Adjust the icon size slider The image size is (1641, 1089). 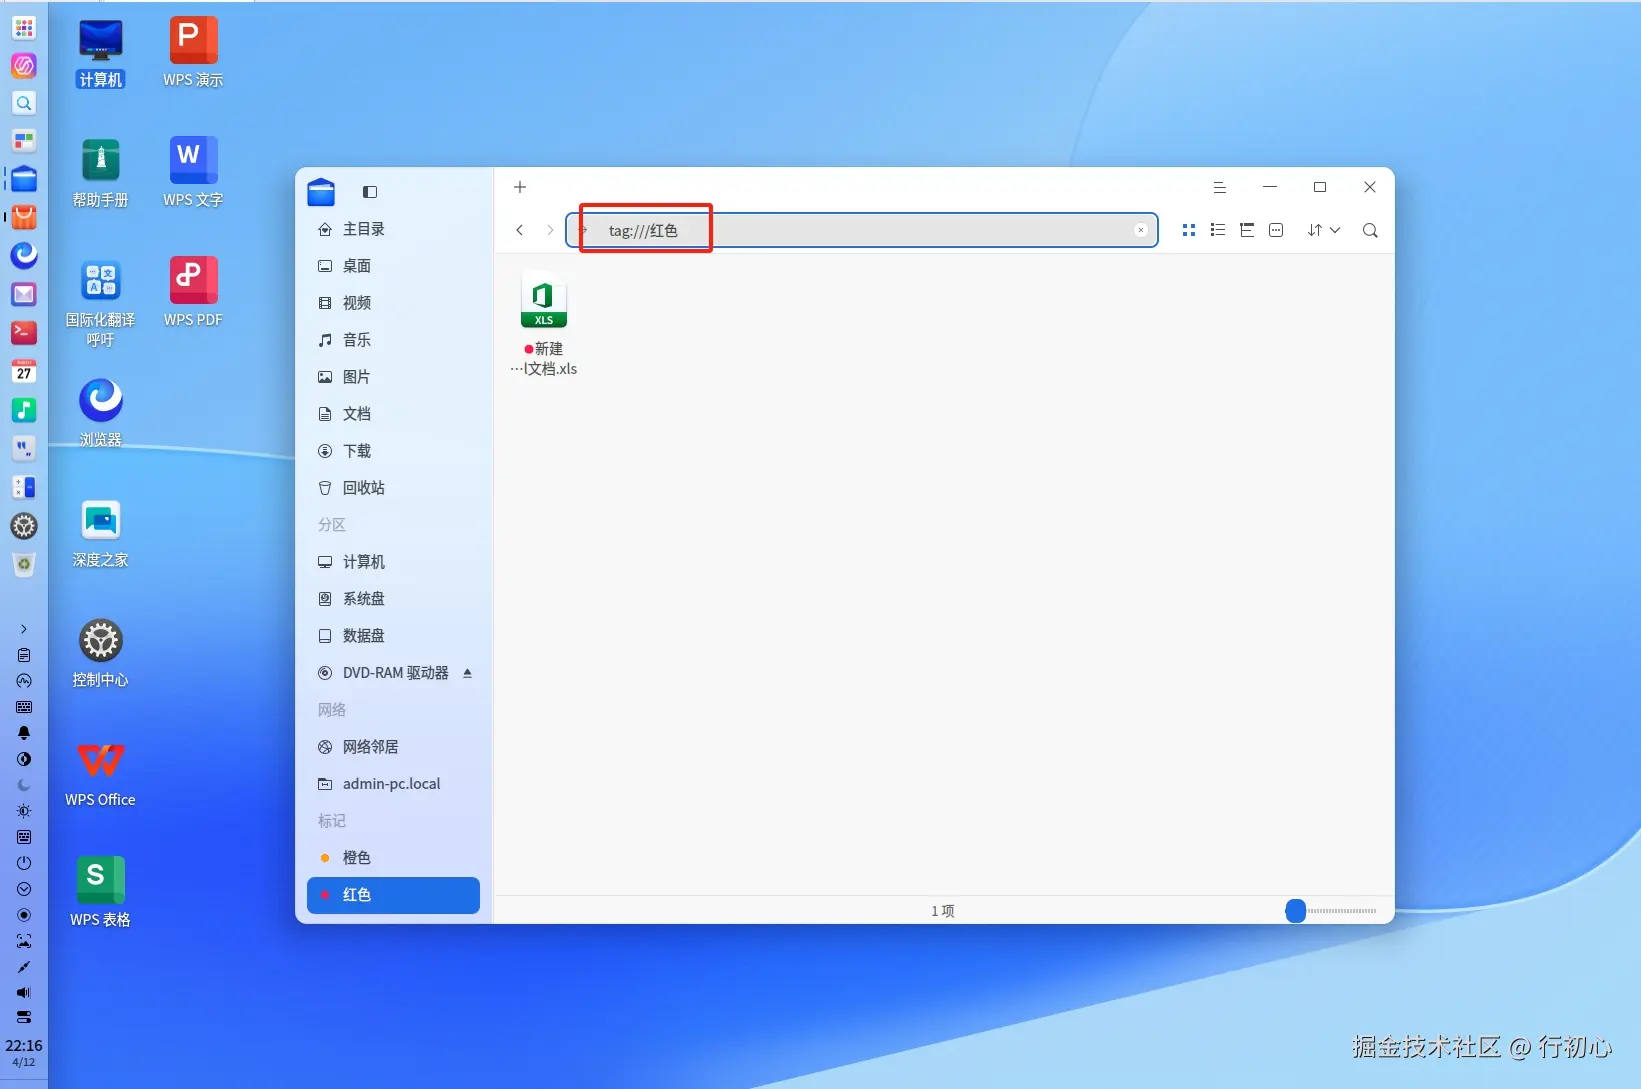pos(1296,911)
